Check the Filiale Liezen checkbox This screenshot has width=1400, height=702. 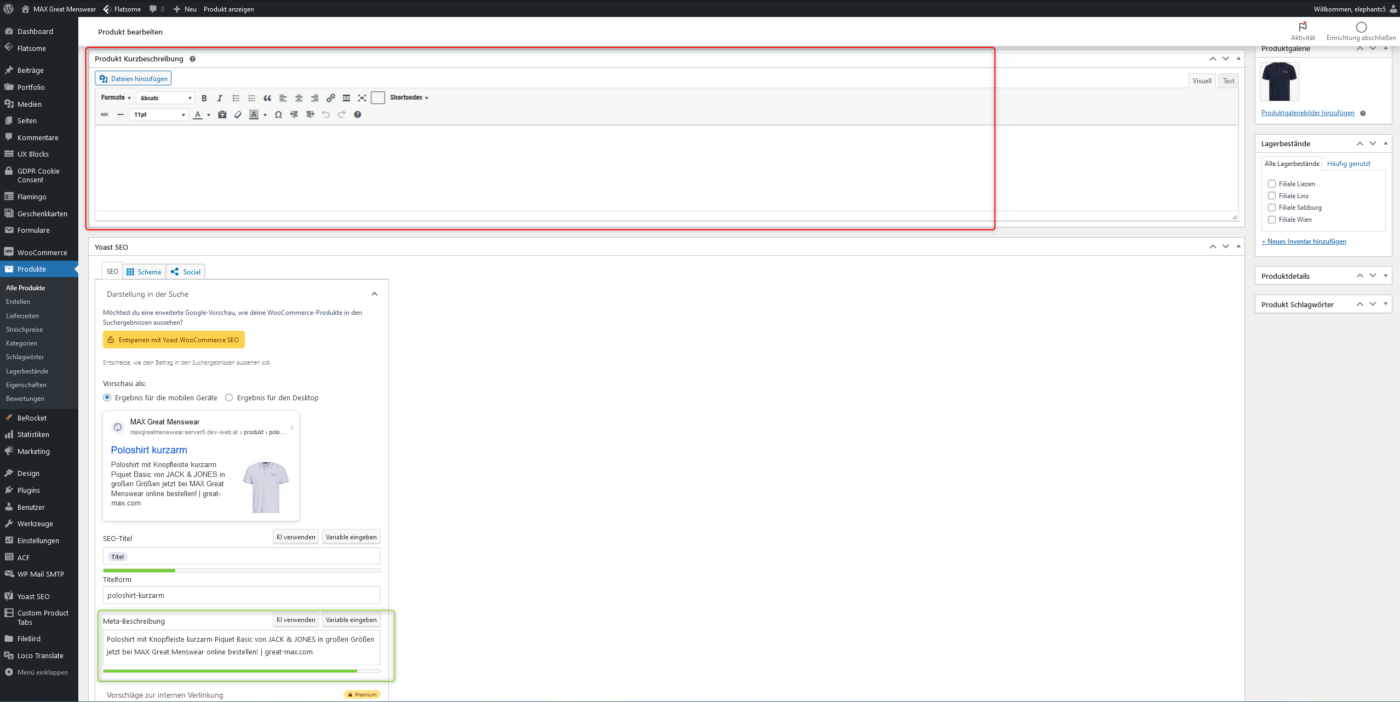point(1272,184)
